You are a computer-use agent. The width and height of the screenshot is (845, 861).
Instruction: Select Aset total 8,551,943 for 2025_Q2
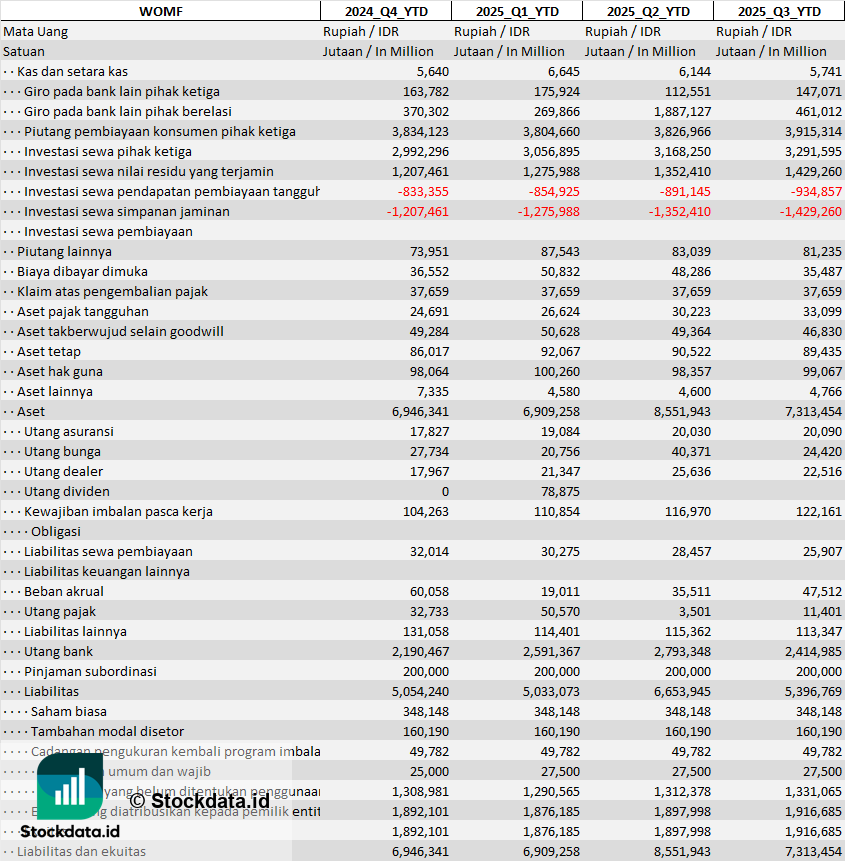pyautogui.click(x=682, y=412)
